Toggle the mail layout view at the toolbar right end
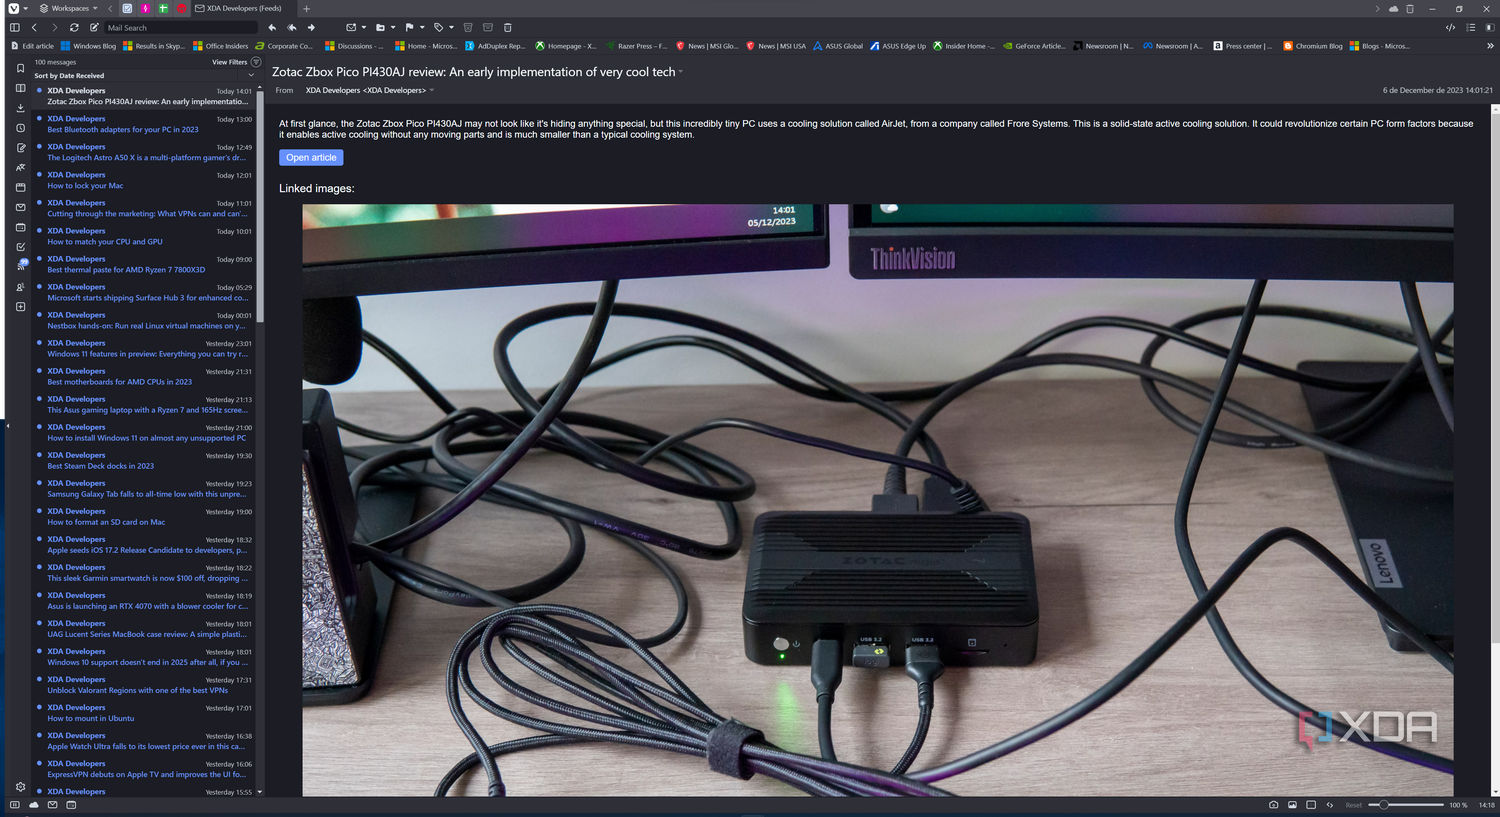Image resolution: width=1500 pixels, height=817 pixels. (1490, 28)
